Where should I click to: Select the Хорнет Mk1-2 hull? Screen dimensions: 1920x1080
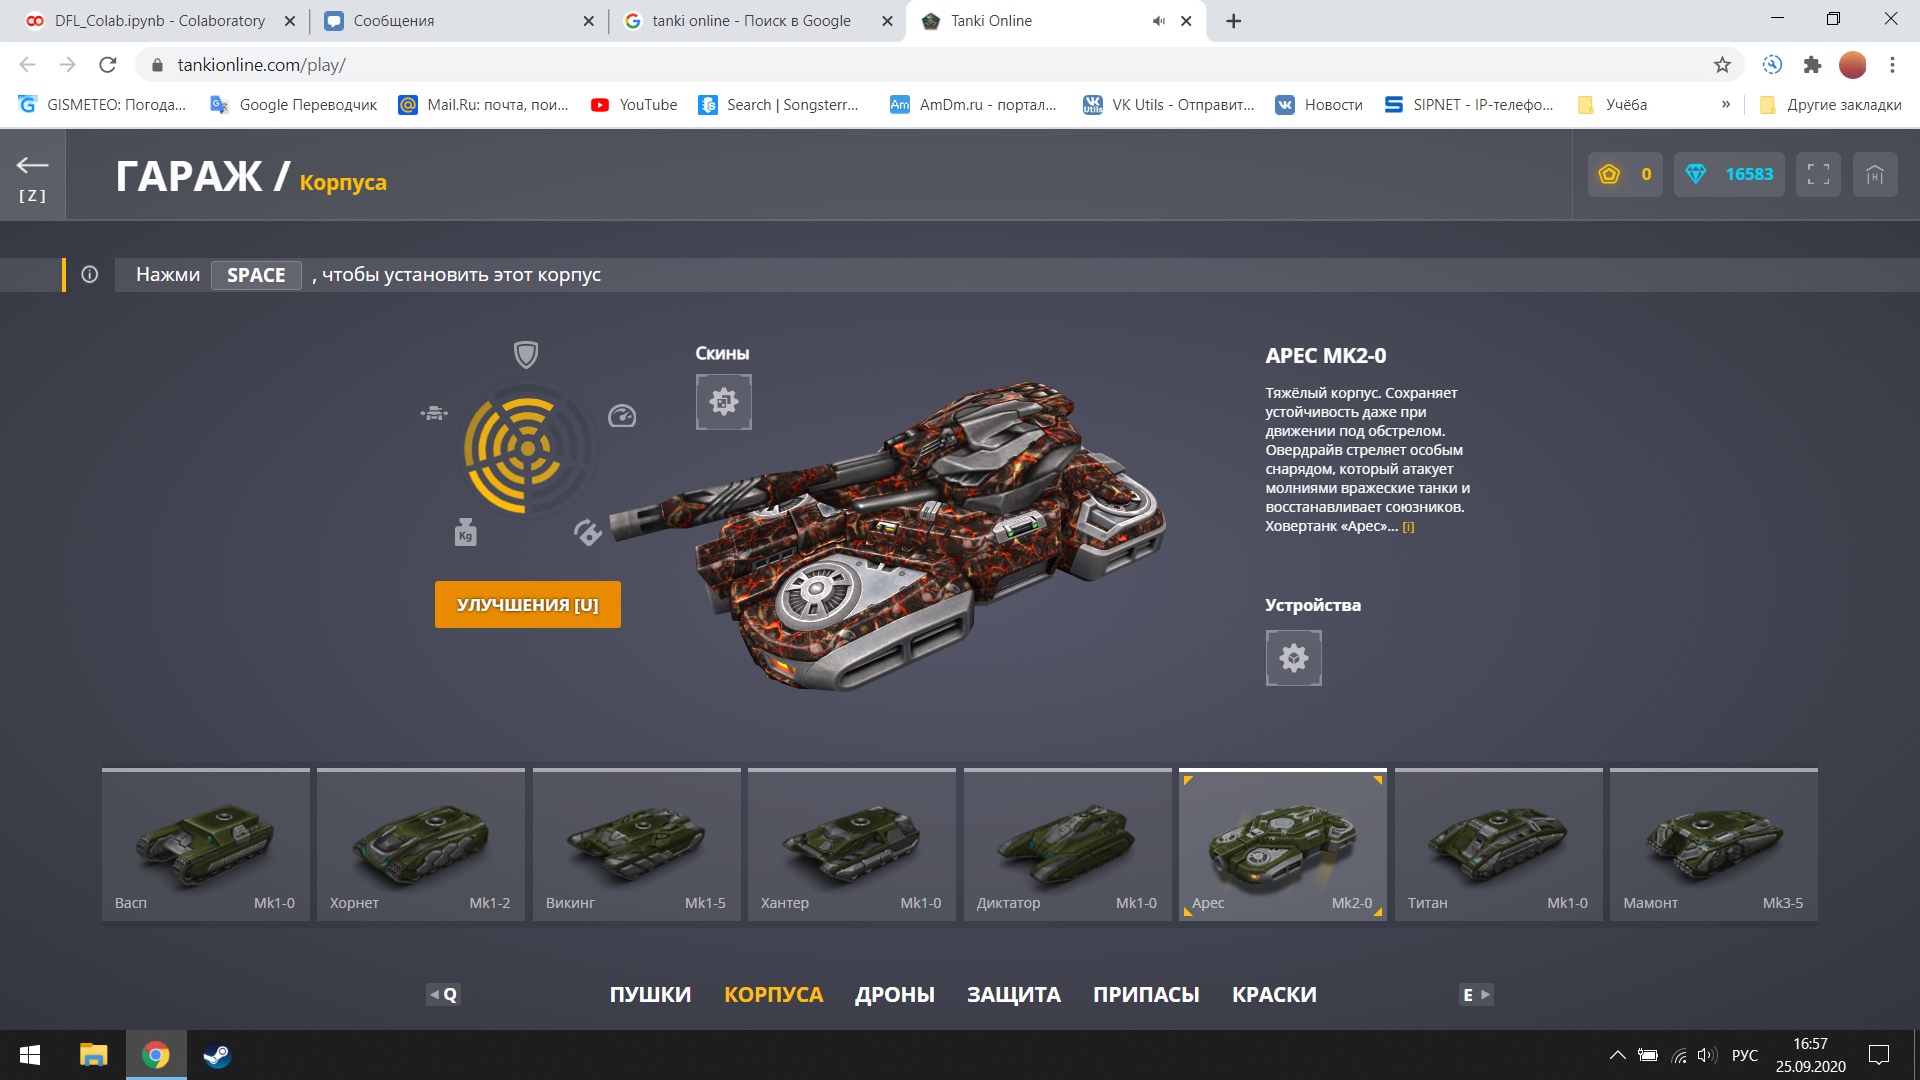pyautogui.click(x=421, y=845)
